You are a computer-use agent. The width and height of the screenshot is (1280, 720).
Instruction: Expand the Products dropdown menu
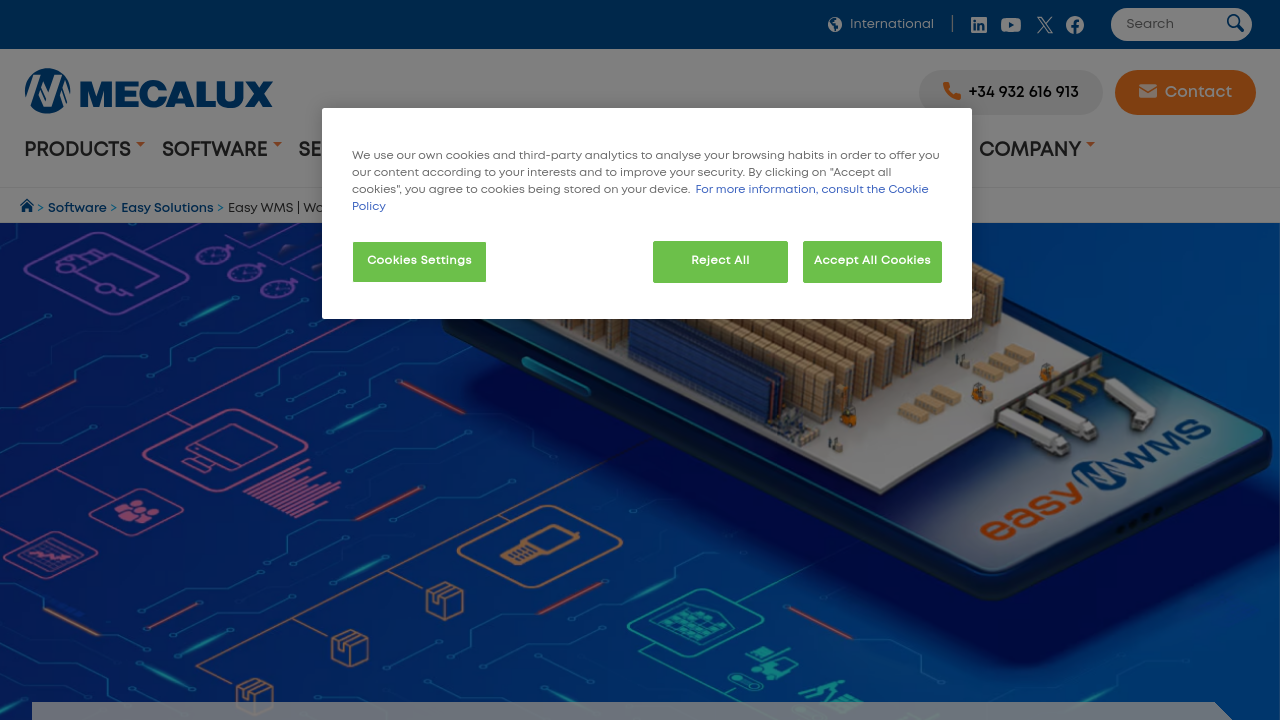(84, 149)
